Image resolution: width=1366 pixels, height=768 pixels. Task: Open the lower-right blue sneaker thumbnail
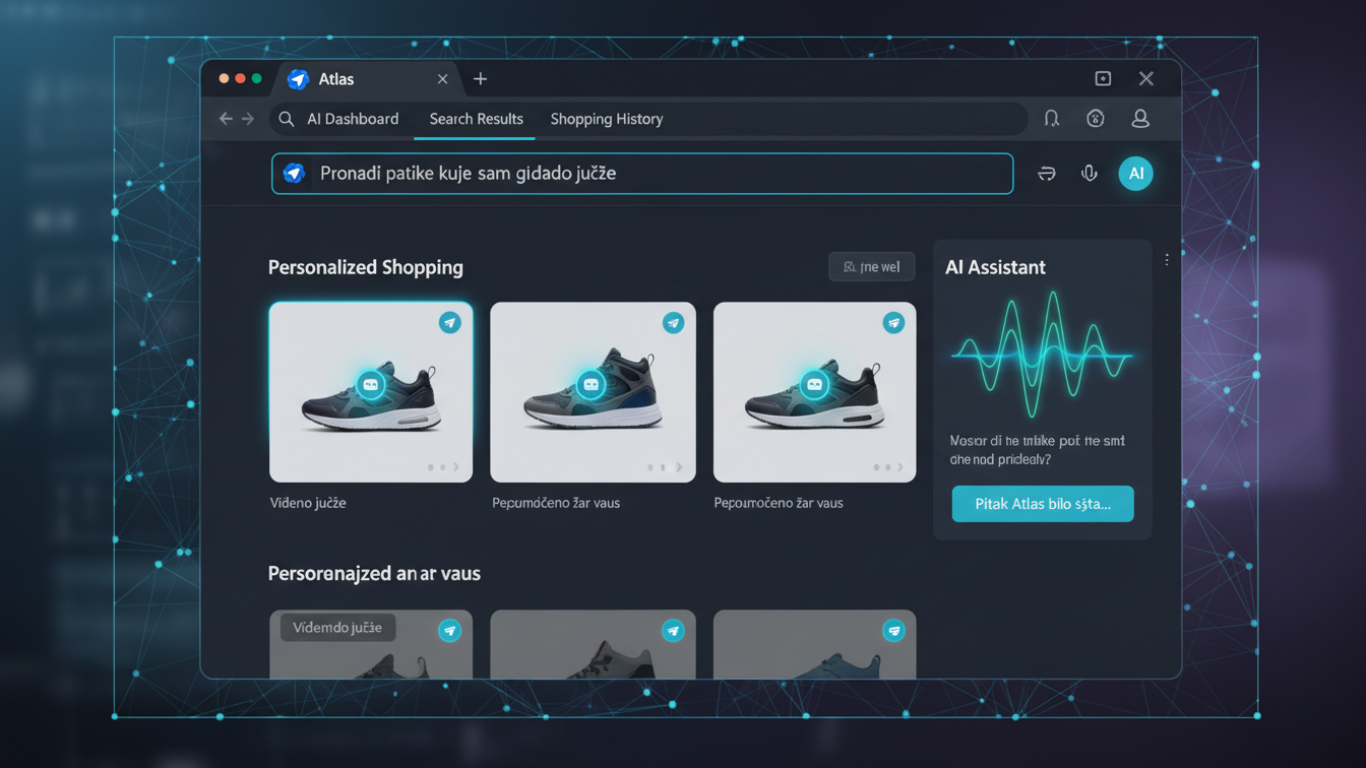(x=814, y=644)
